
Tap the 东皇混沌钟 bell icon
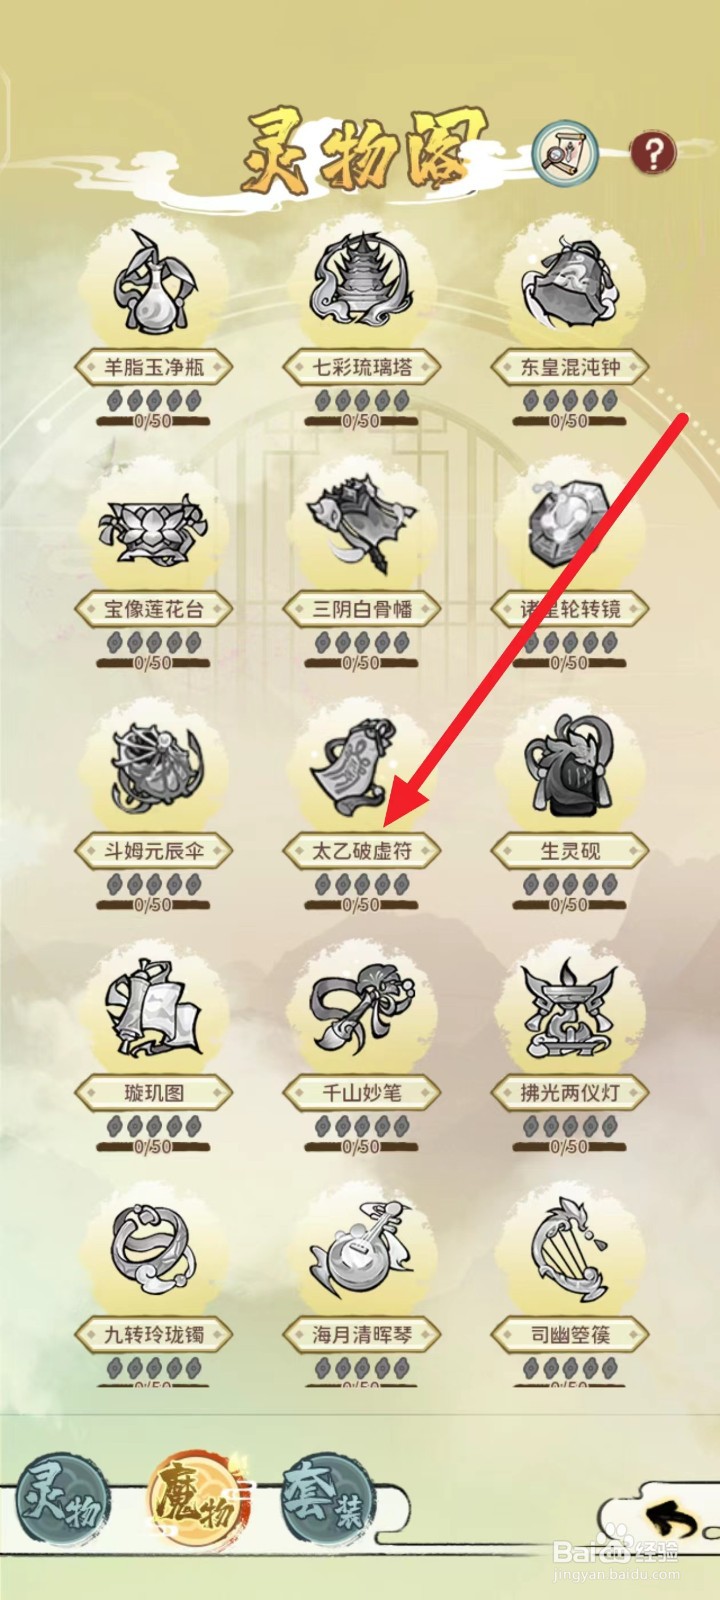(x=569, y=284)
